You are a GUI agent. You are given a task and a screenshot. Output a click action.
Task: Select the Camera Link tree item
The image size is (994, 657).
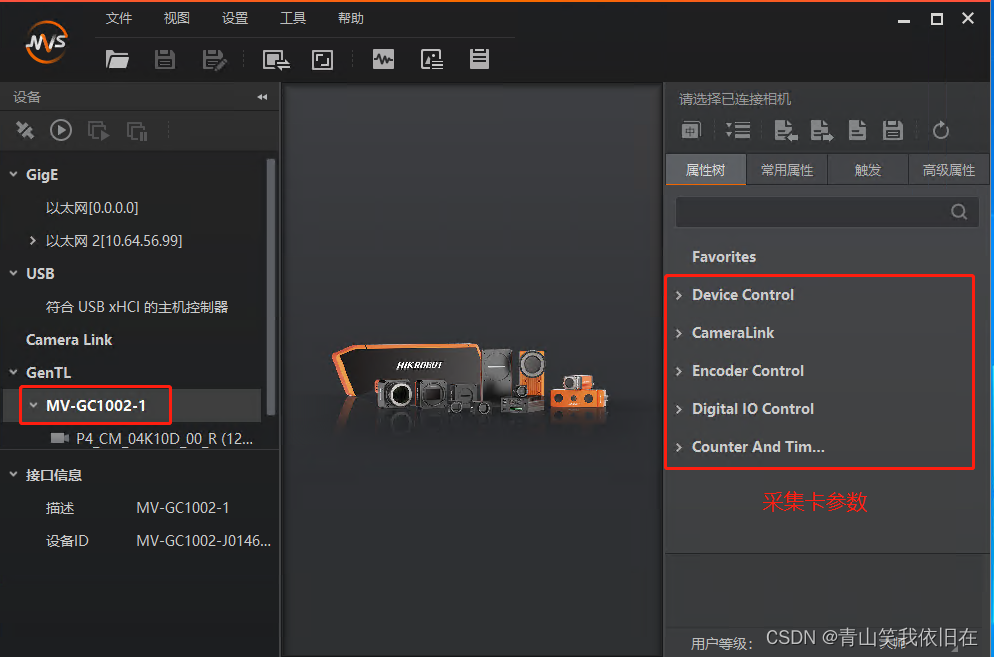click(69, 340)
